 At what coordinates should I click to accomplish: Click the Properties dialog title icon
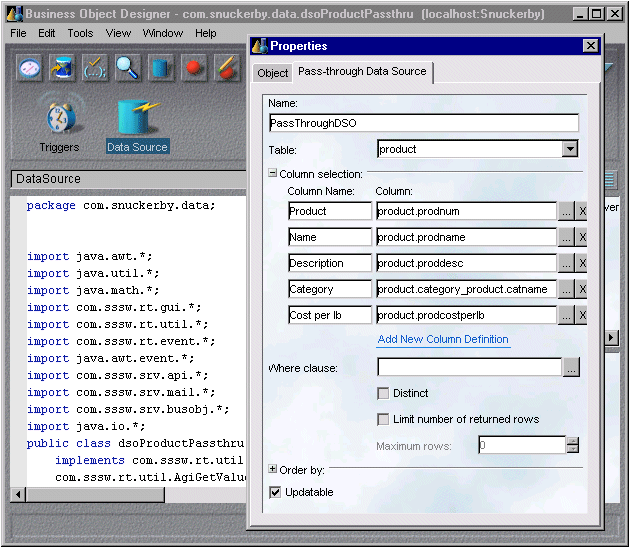[260, 46]
